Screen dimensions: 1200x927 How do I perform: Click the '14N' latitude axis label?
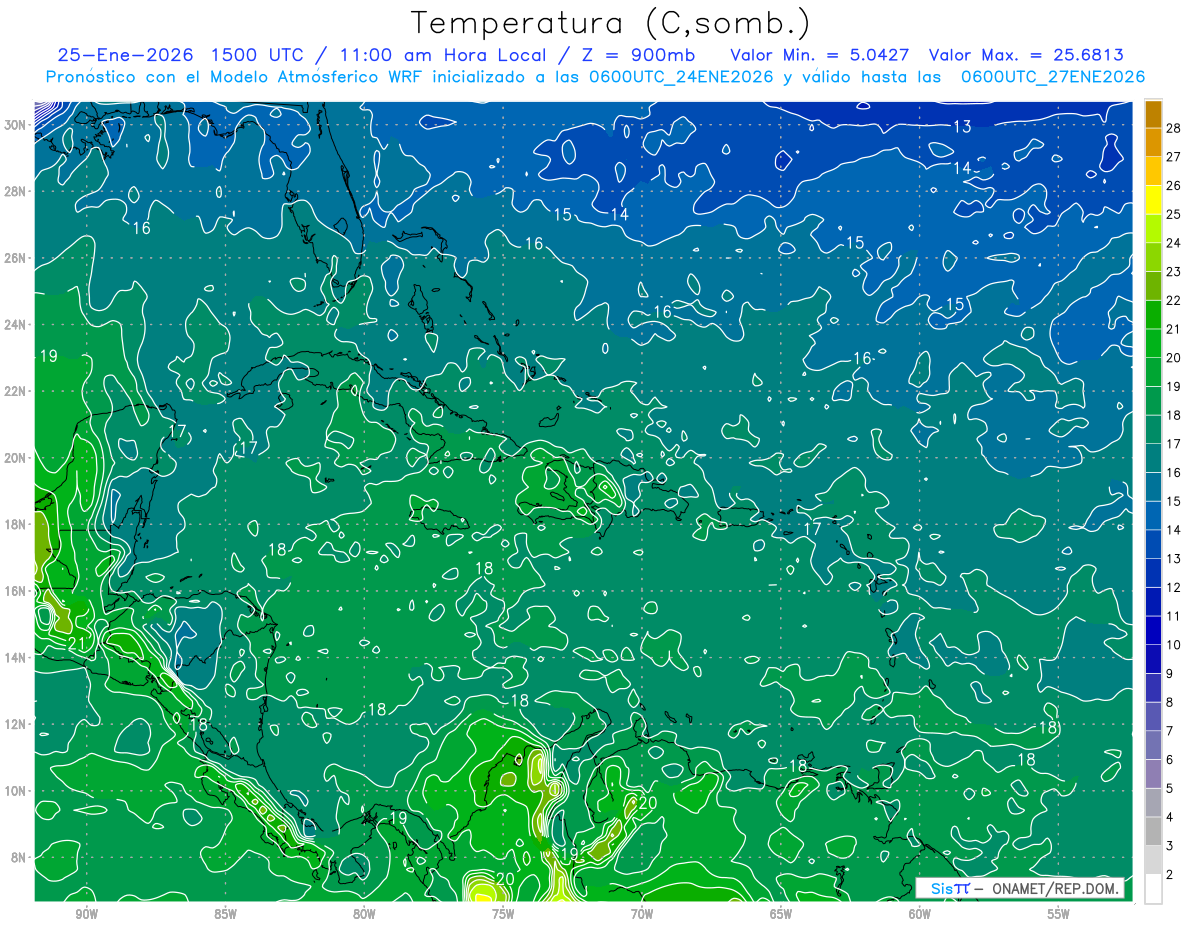coord(15,658)
